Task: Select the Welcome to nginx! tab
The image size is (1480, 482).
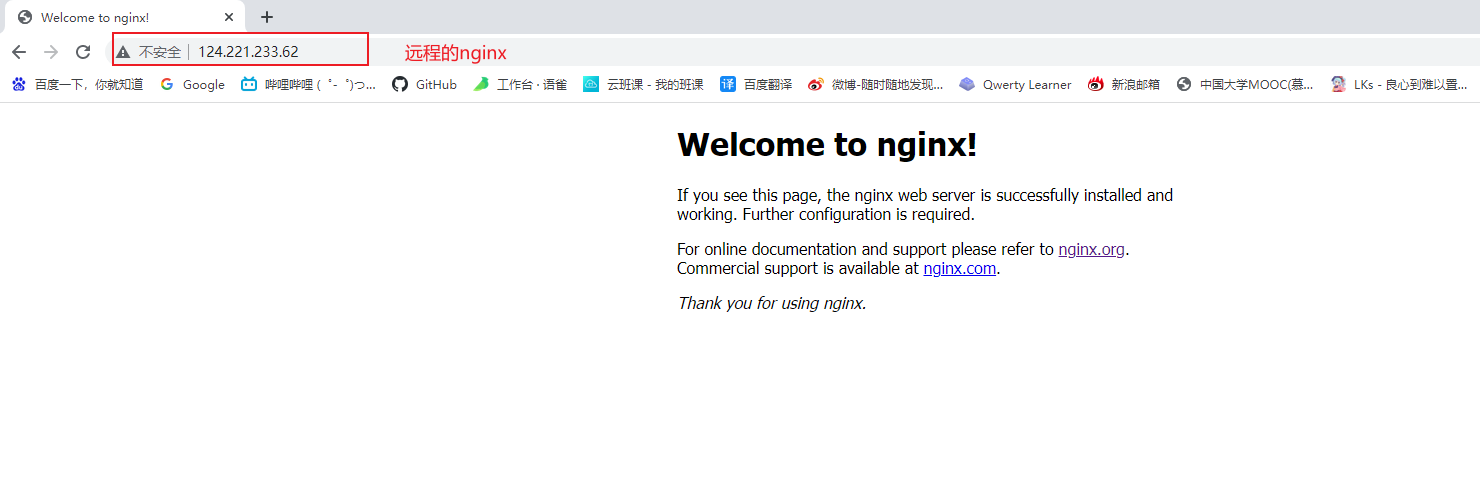Action: [123, 17]
